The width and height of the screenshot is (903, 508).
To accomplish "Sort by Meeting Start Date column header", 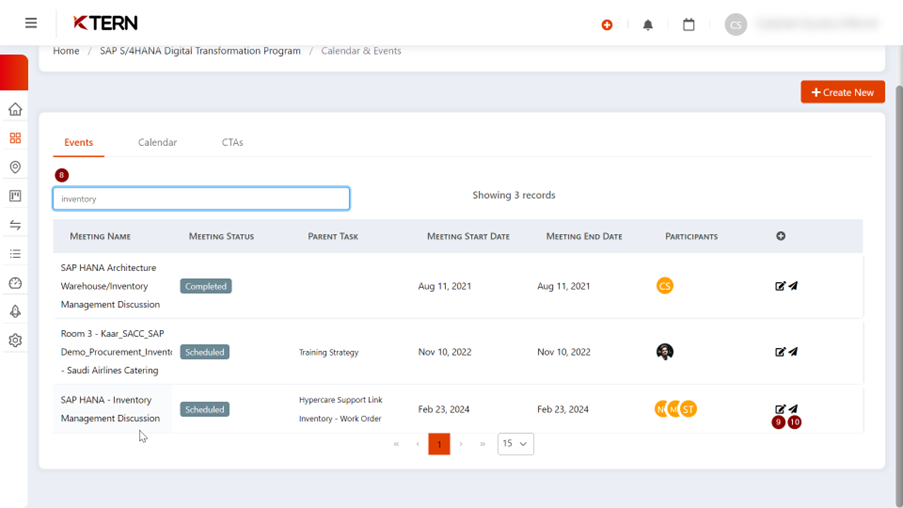I will coord(468,236).
